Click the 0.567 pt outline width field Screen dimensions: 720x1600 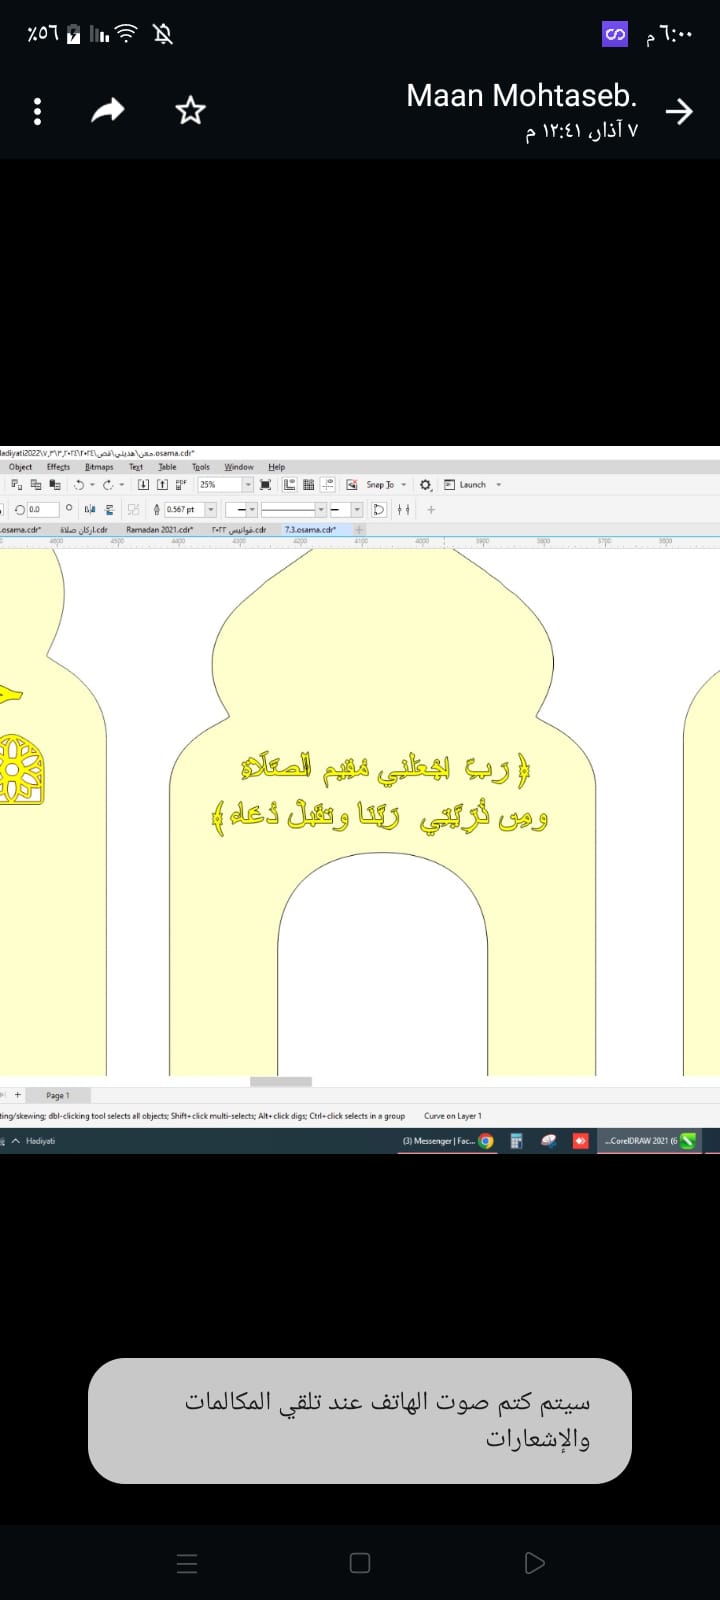182,510
